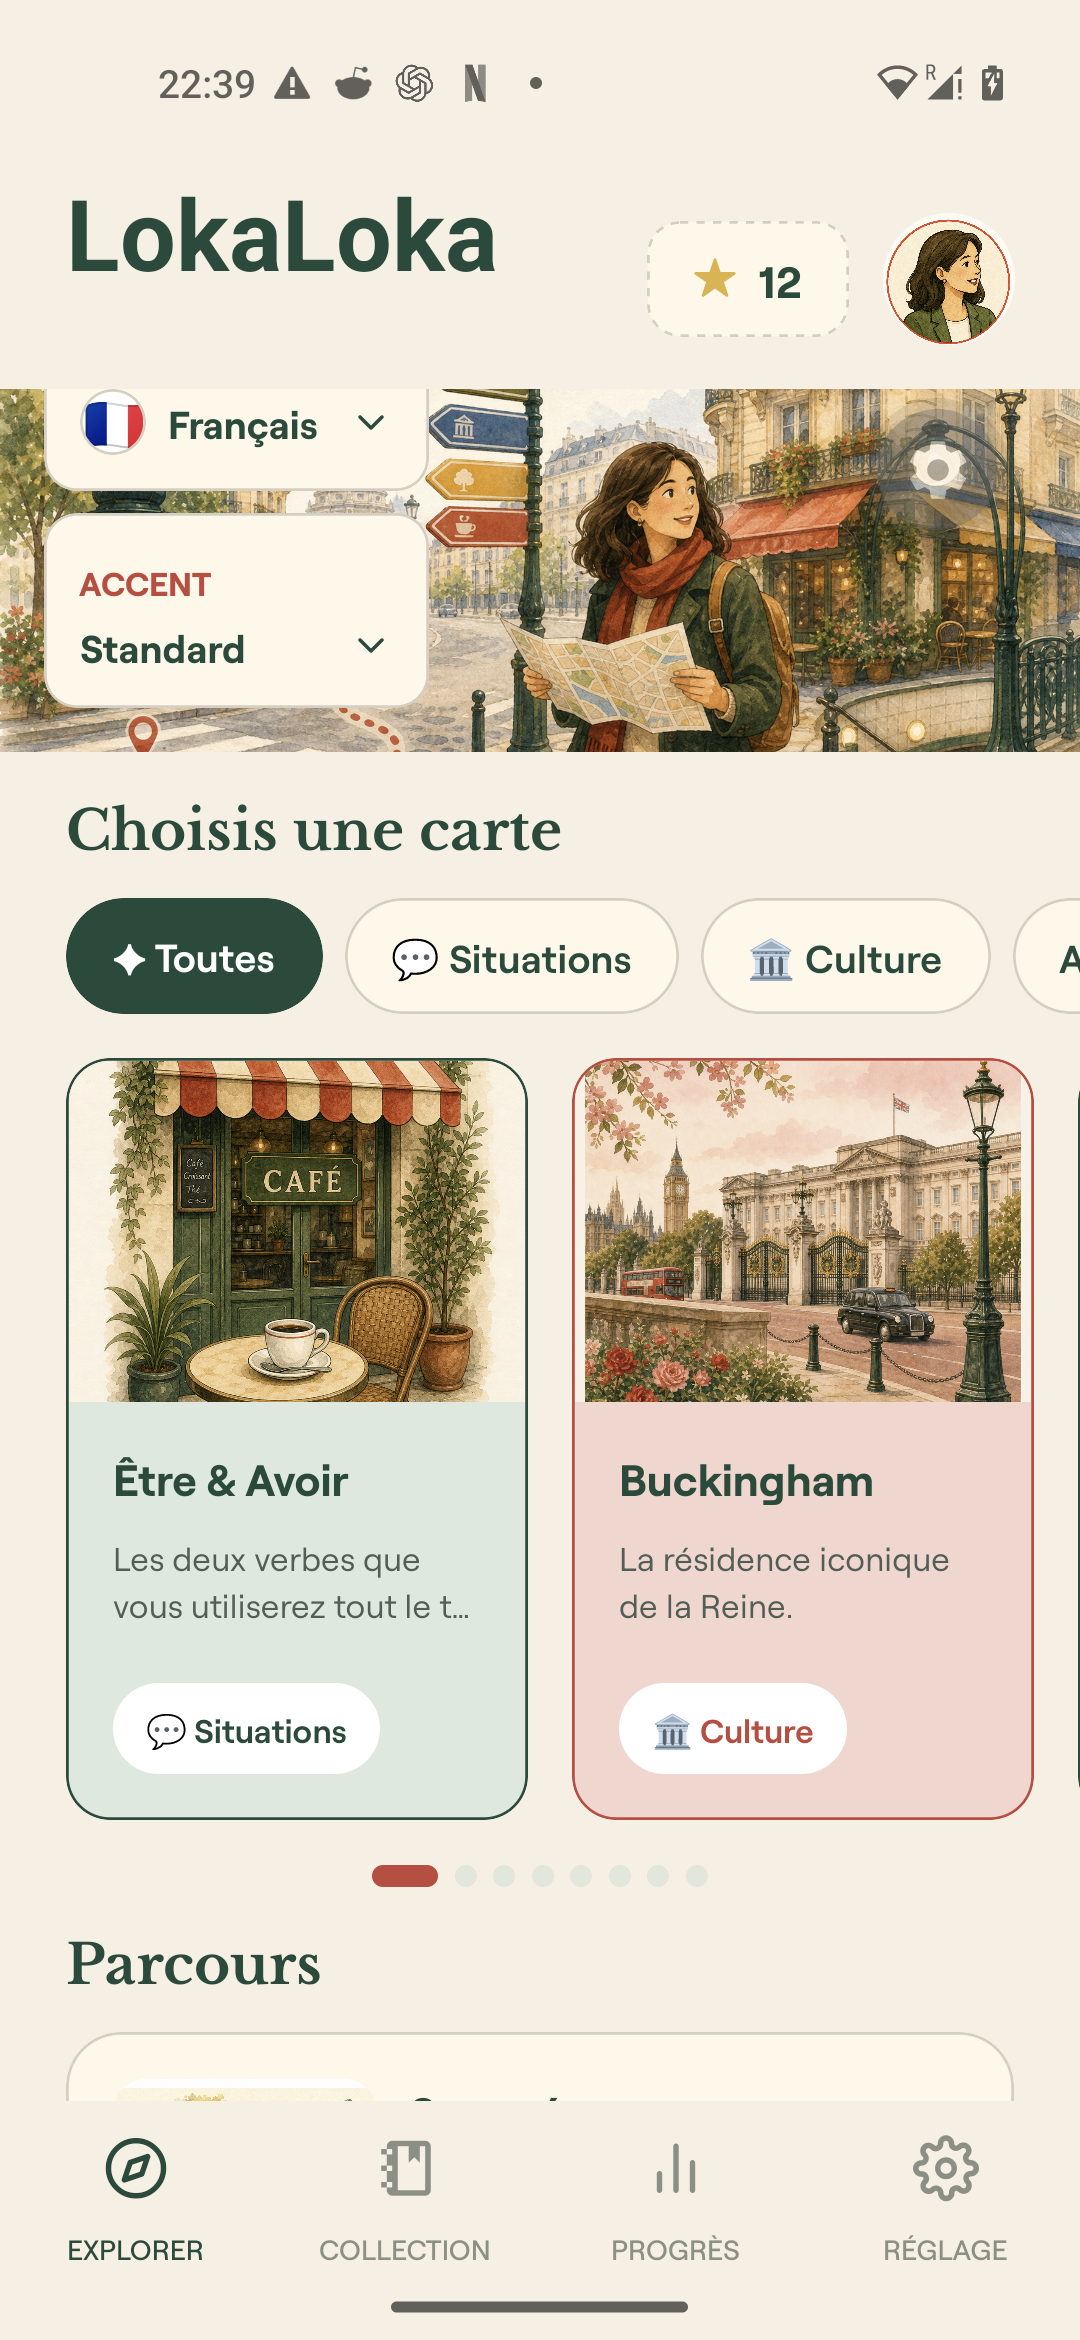Select the Culture filter chip
The width and height of the screenshot is (1080, 2340).
pyautogui.click(x=846, y=956)
